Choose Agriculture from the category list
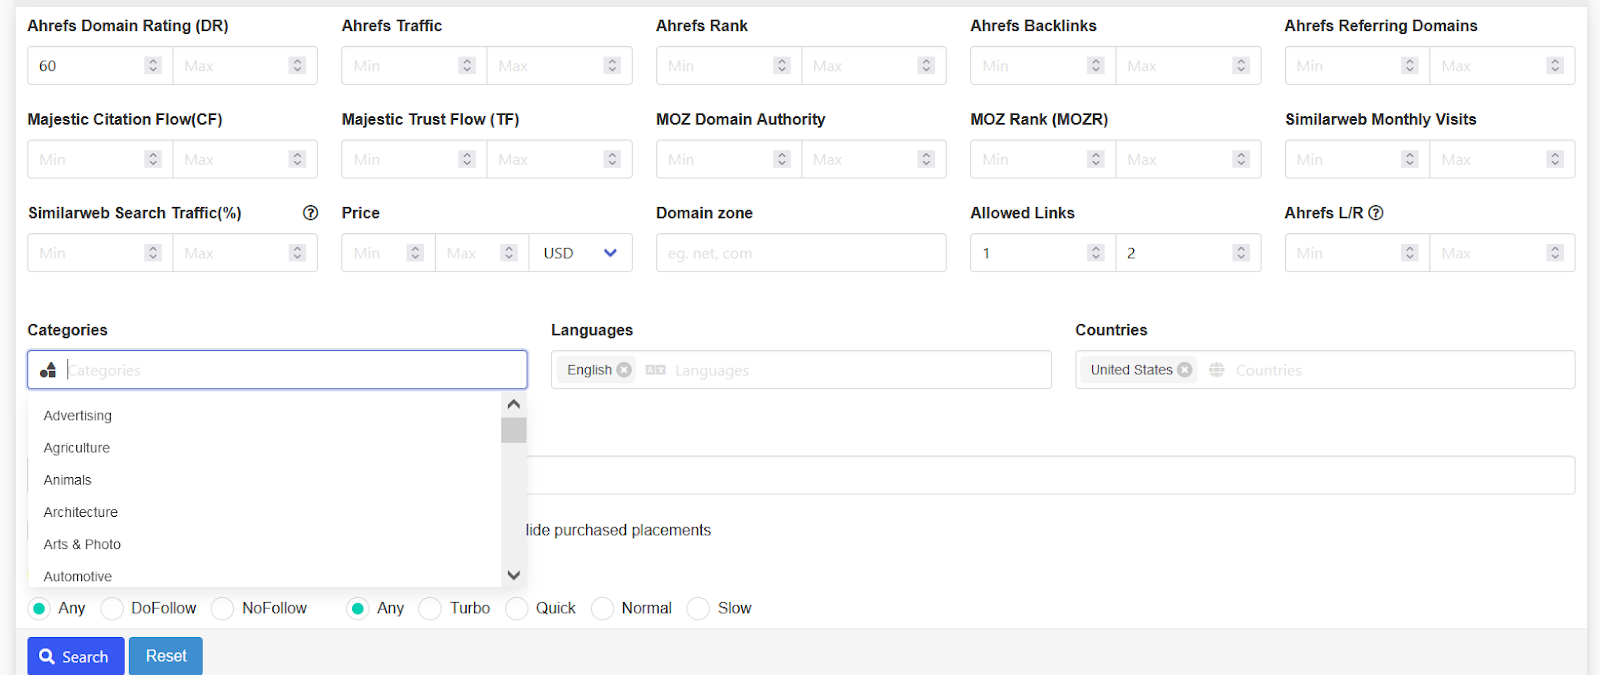Image resolution: width=1600 pixels, height=675 pixels. coord(264,448)
